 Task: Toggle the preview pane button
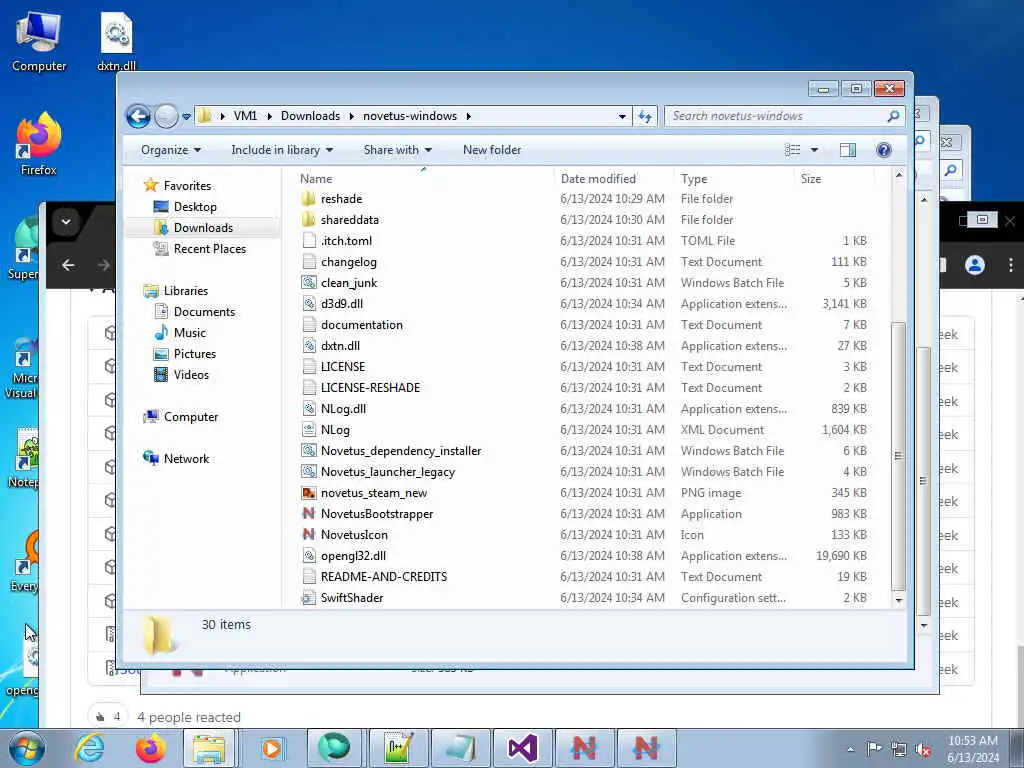(848, 150)
